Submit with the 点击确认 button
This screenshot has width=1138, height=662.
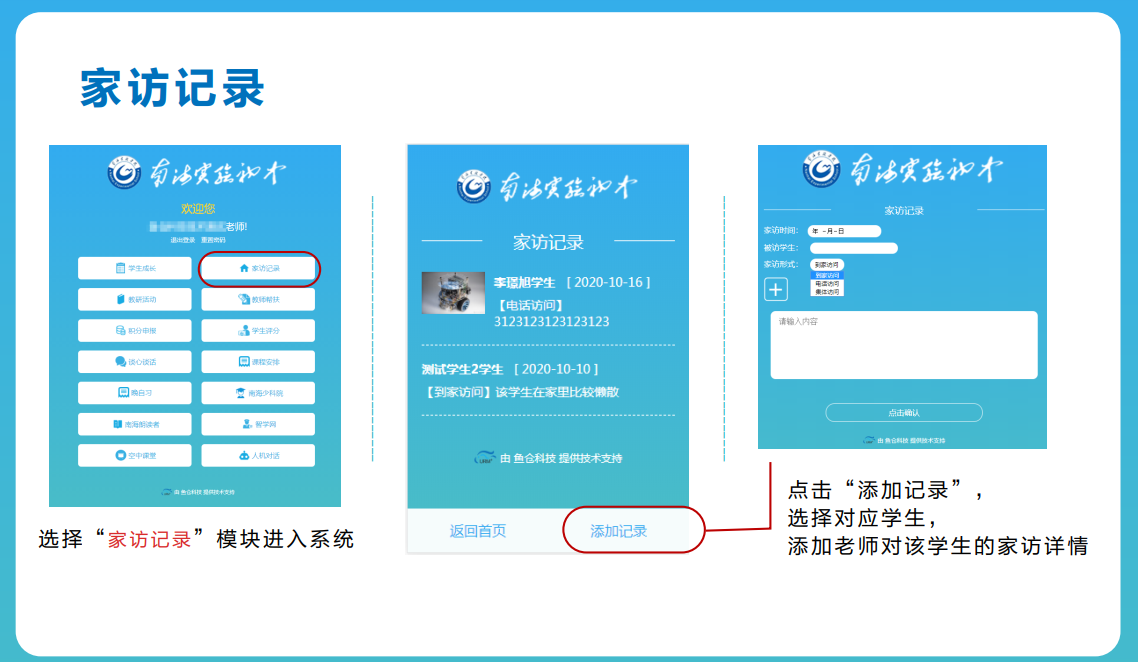tap(904, 412)
